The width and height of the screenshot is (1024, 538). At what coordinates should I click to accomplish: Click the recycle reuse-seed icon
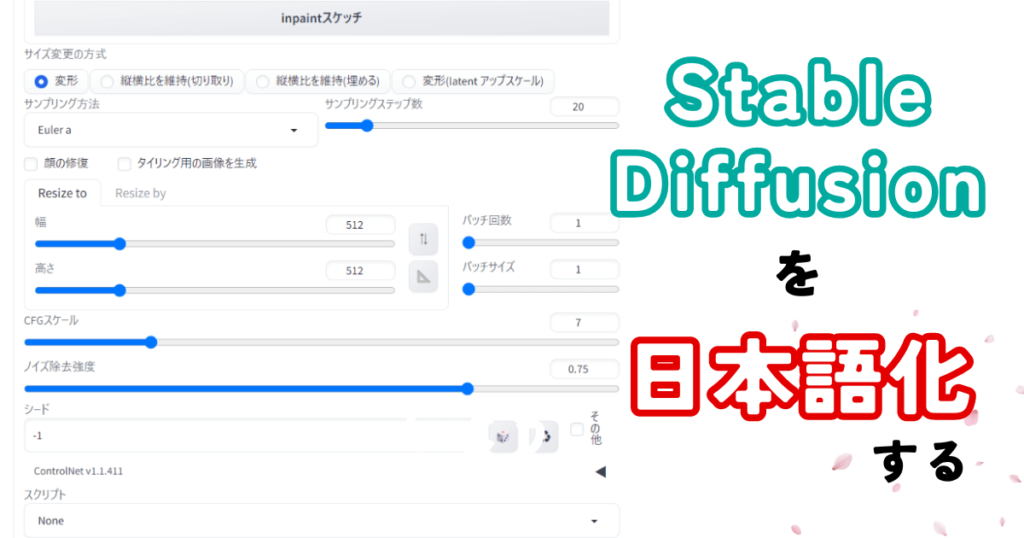pos(545,436)
